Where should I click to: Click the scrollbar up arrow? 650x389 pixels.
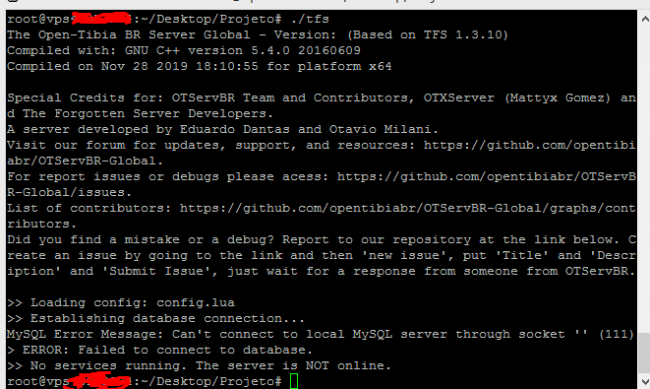click(644, 19)
